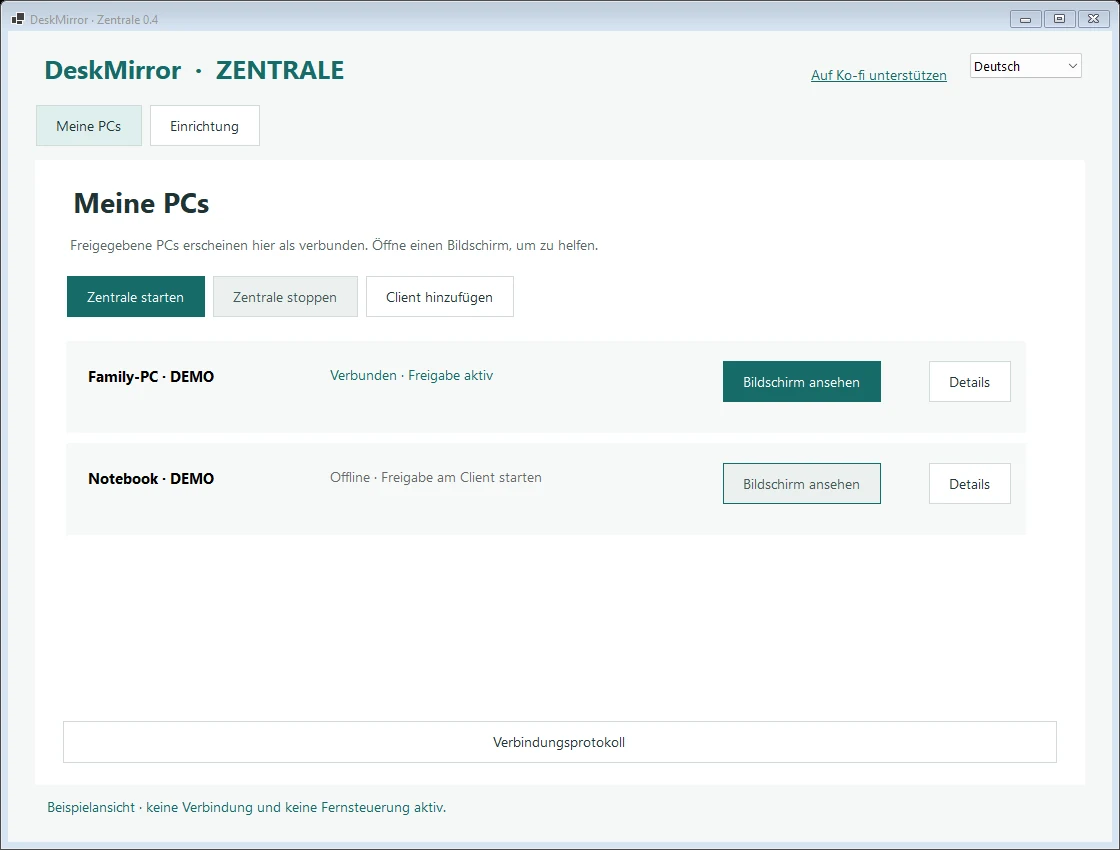
Task: Click Bildschirm ansehen for Notebook
Action: (x=801, y=484)
